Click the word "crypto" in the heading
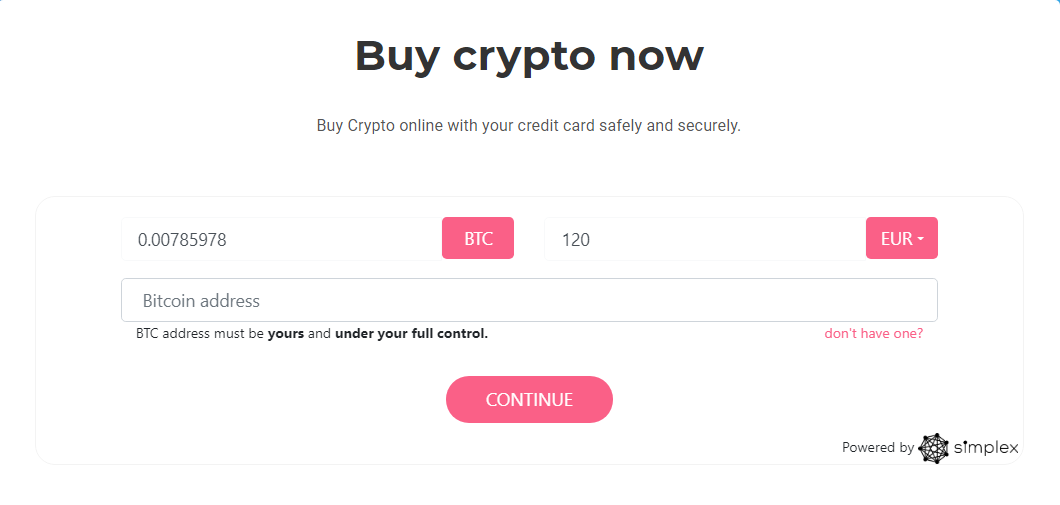Viewport: 1060px width, 505px height. pyautogui.click(x=524, y=58)
